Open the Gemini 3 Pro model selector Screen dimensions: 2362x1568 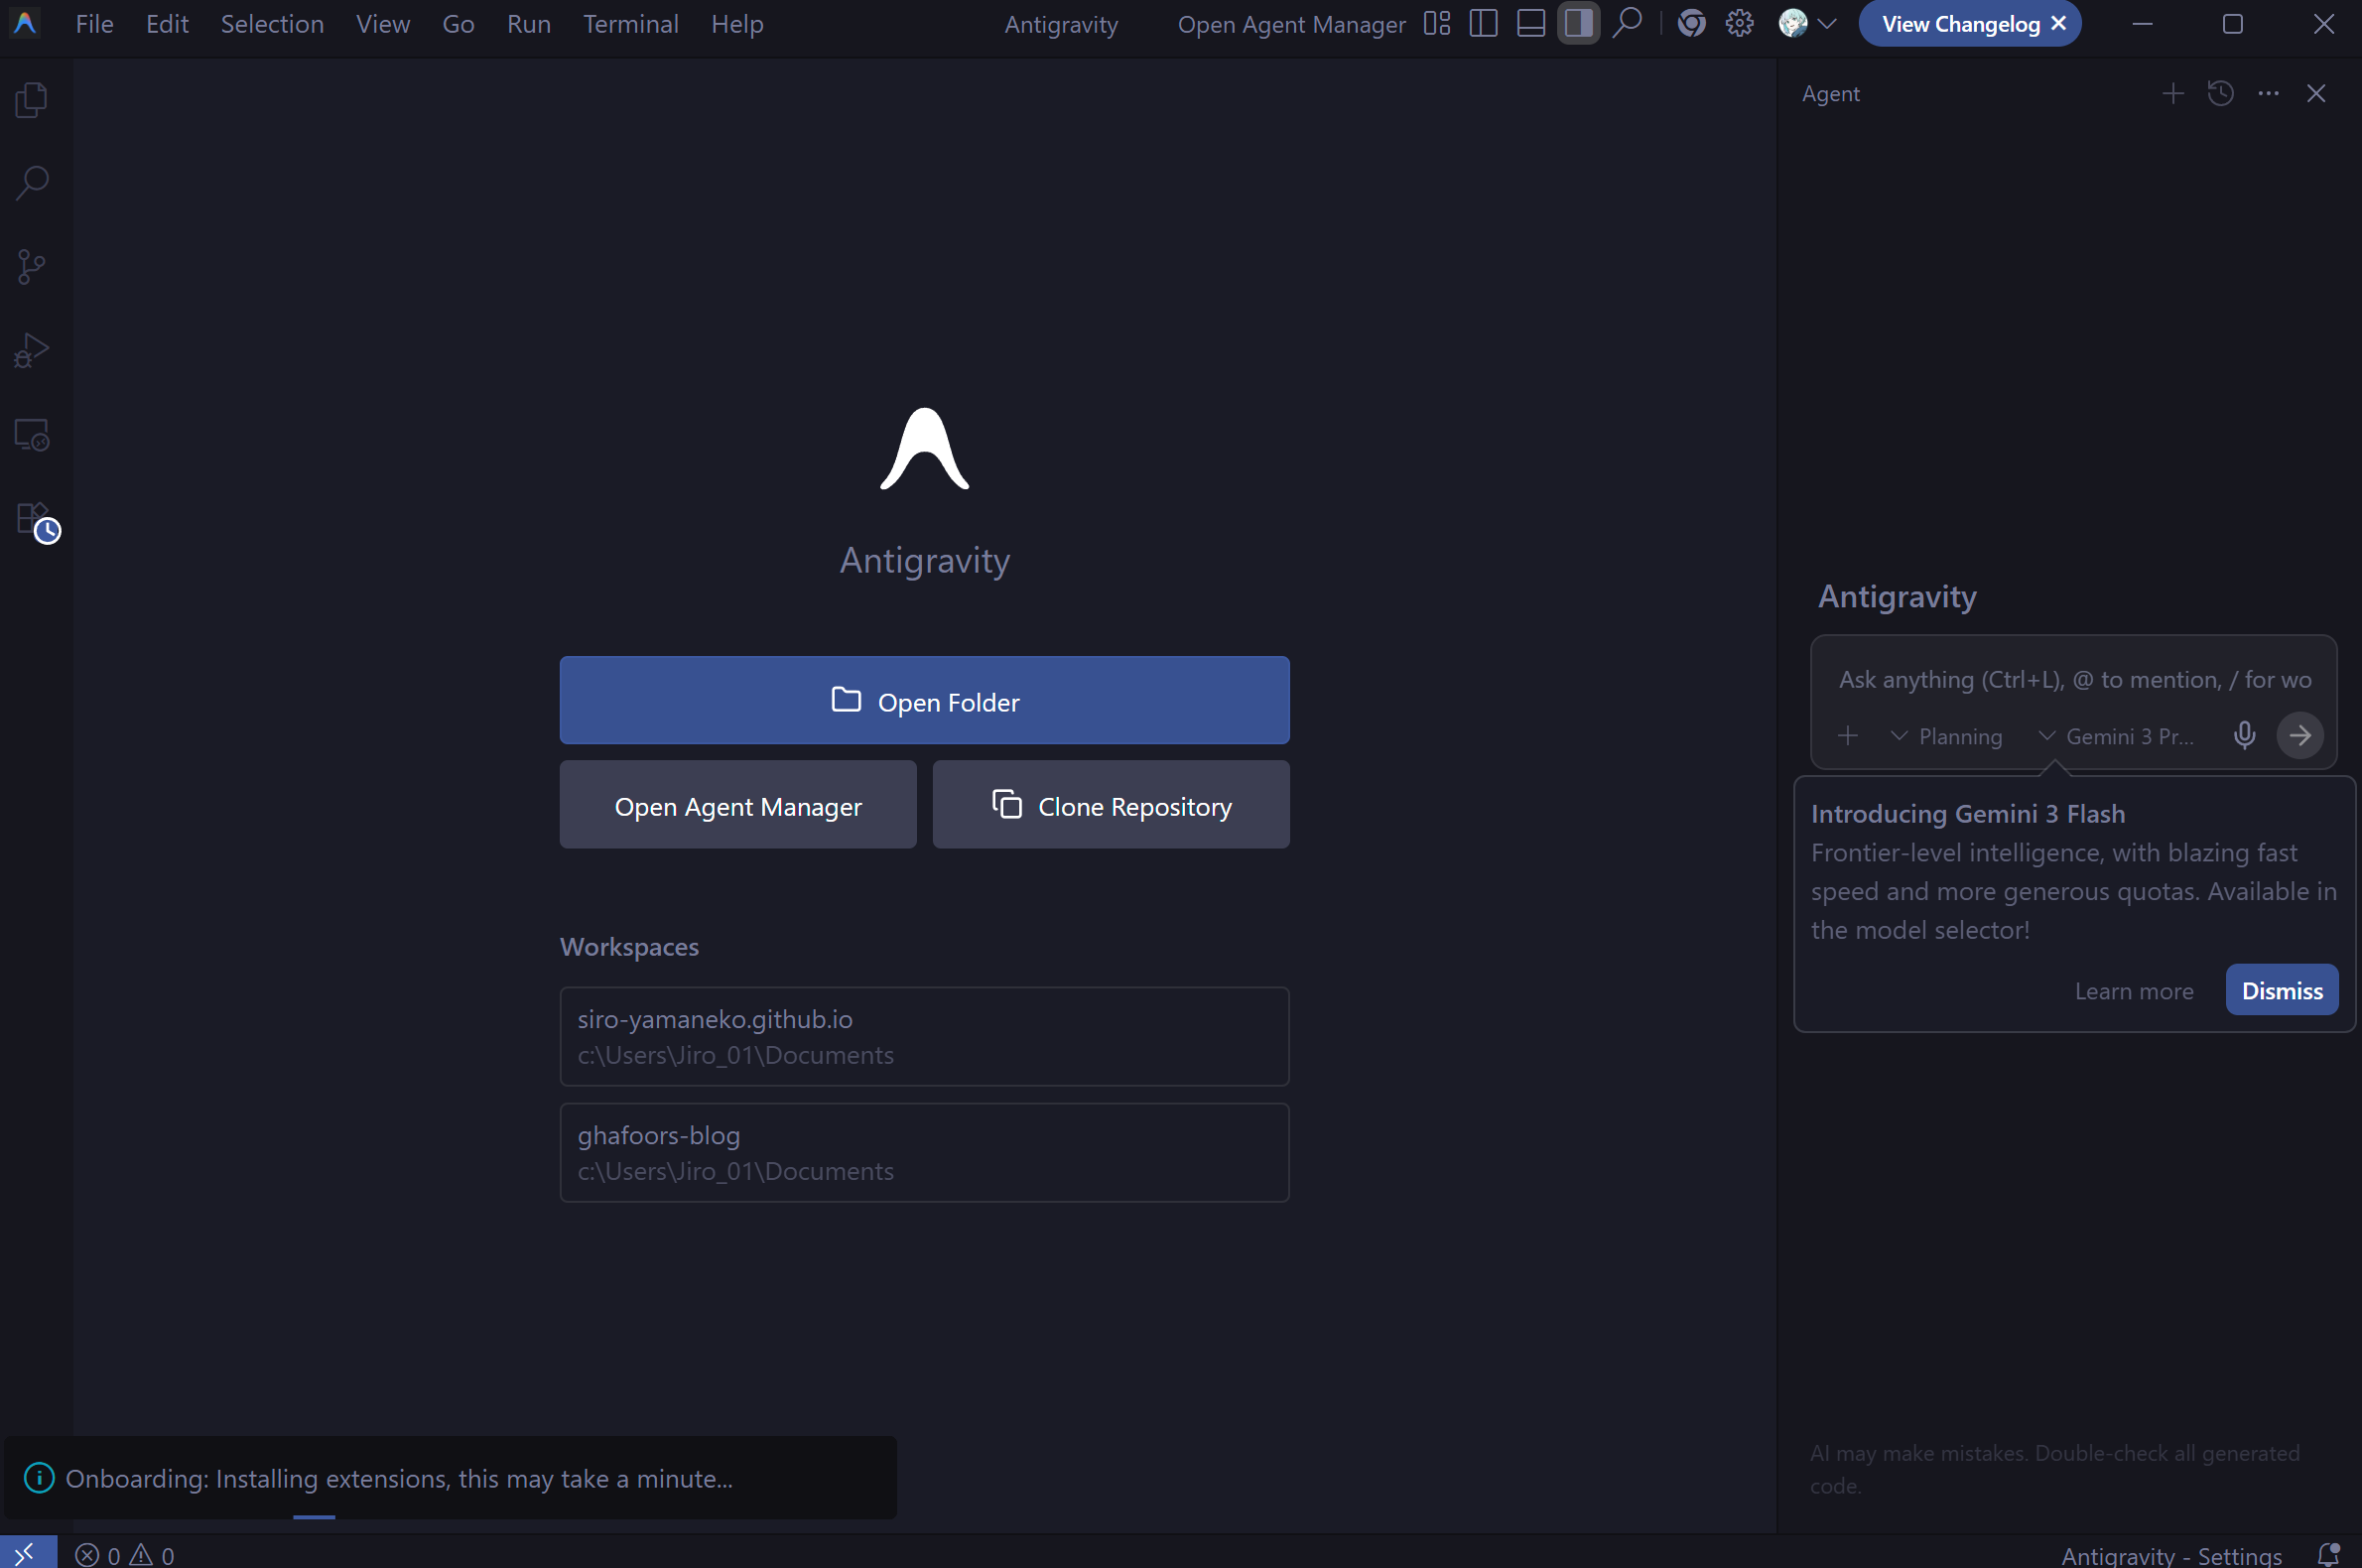click(x=2116, y=737)
